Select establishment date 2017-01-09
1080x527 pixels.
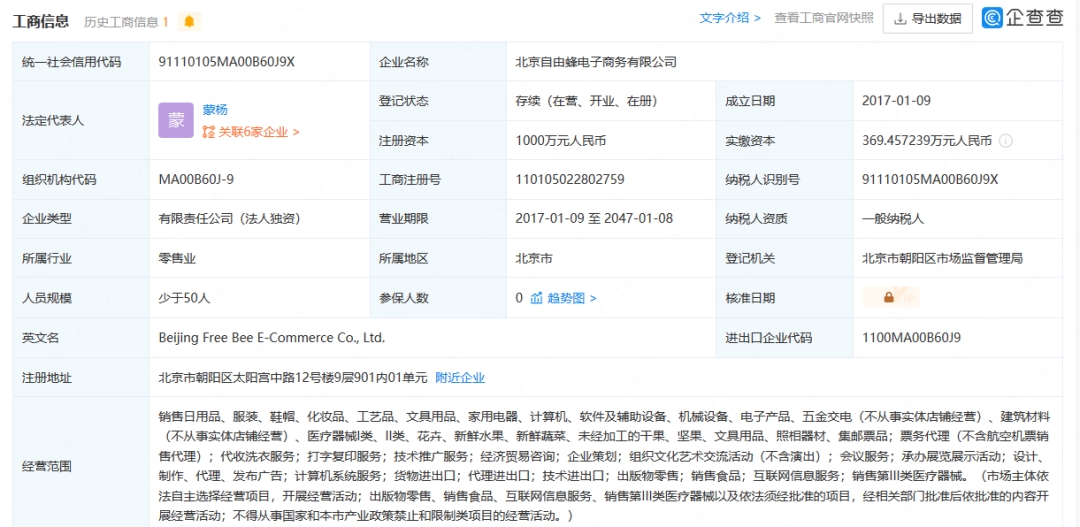896,101
